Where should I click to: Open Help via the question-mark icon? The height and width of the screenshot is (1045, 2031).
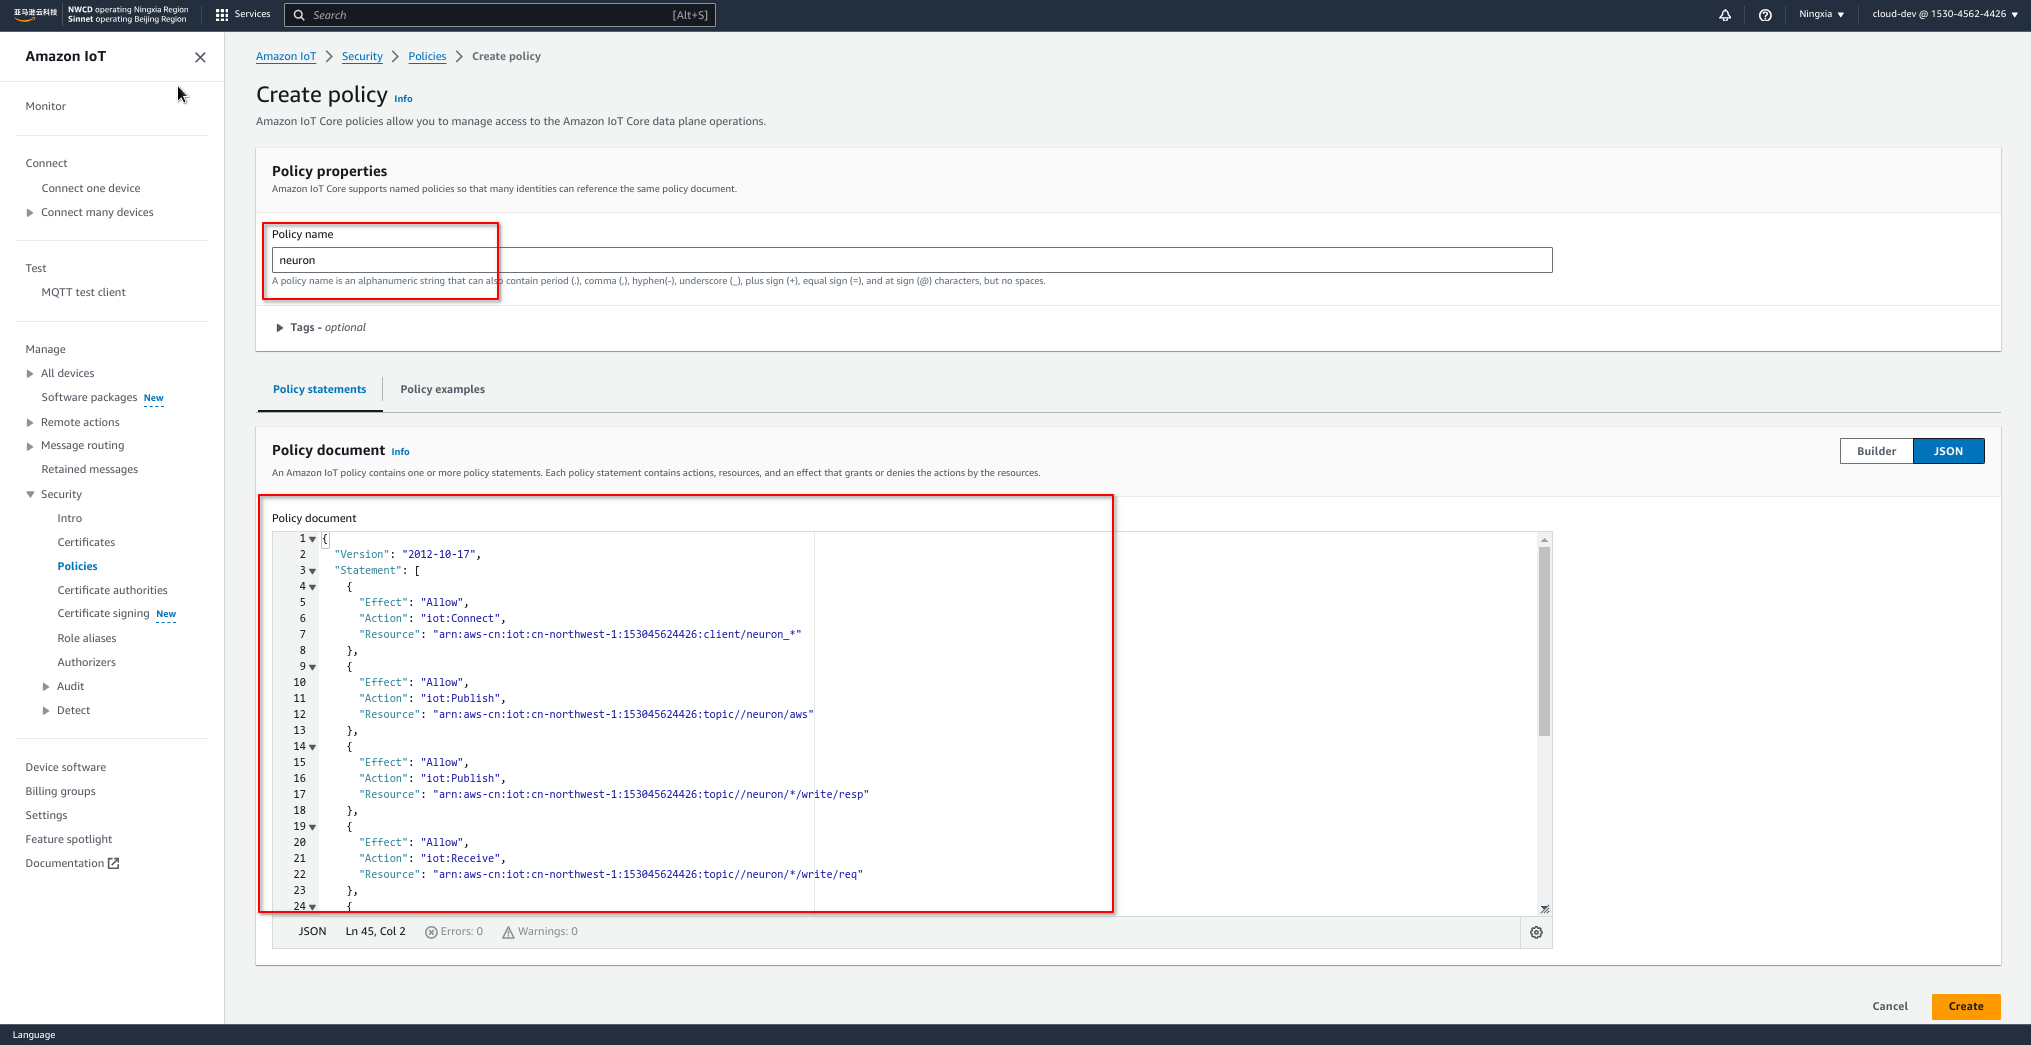tap(1765, 15)
